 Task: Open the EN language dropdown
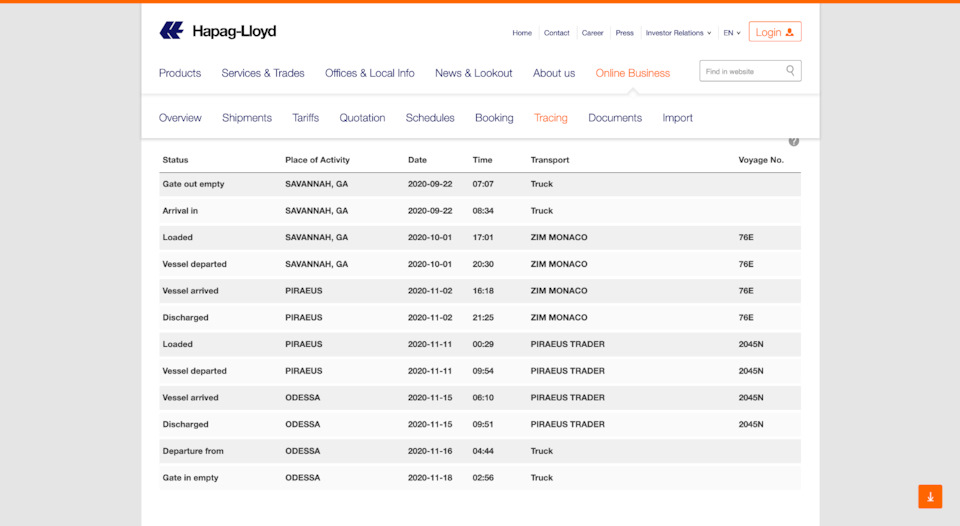(732, 33)
